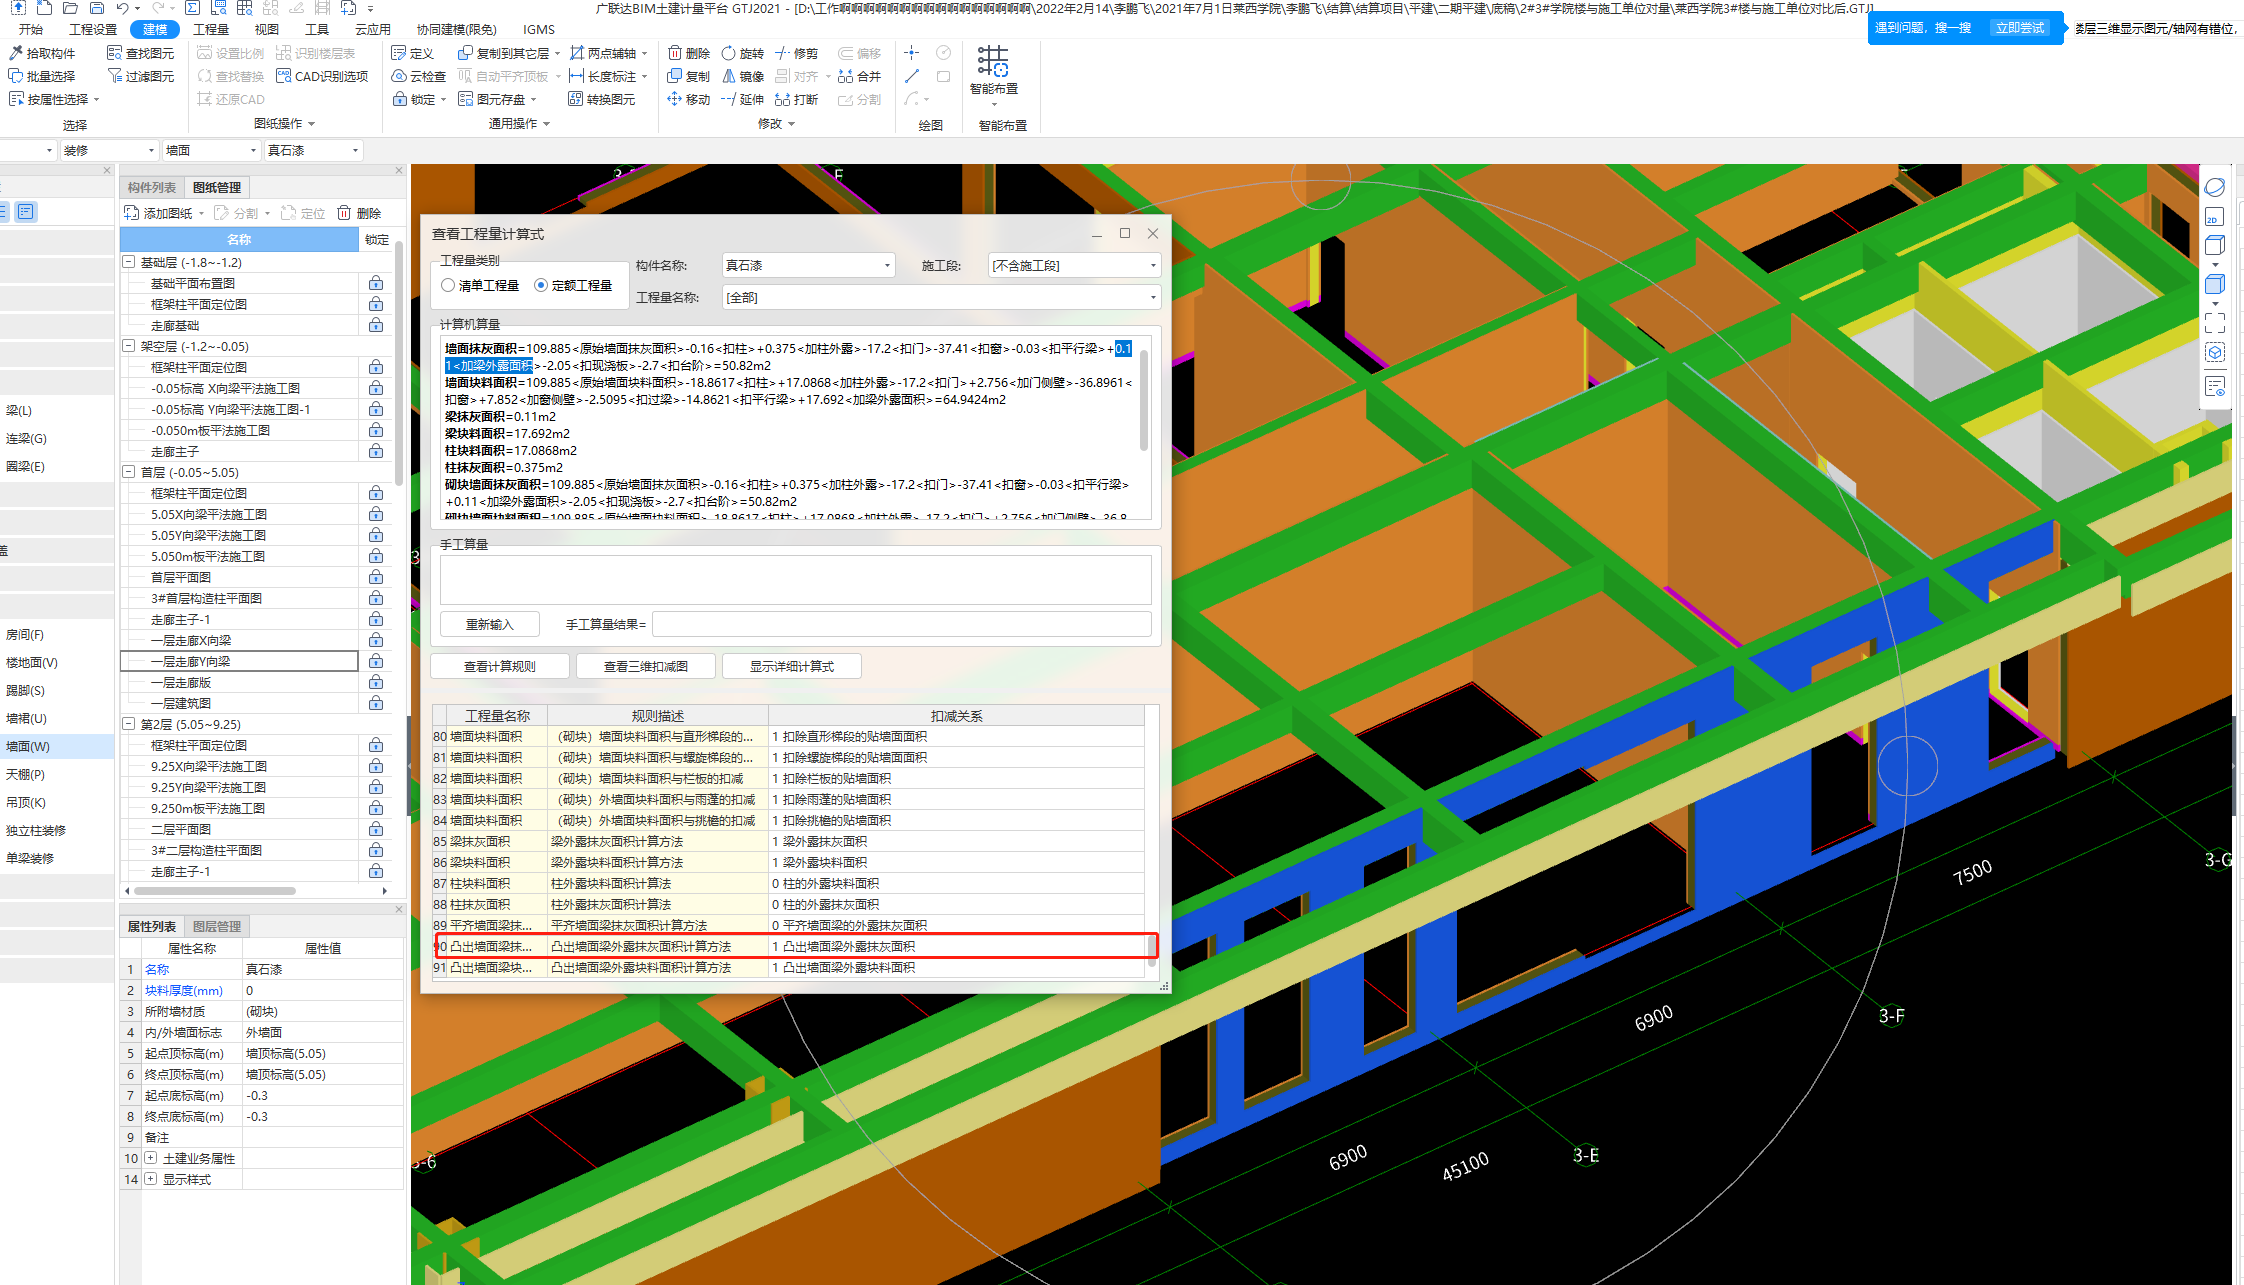Open the 工程设置 ribbon tab
Image resolution: width=2244 pixels, height=1285 pixels.
(x=93, y=29)
